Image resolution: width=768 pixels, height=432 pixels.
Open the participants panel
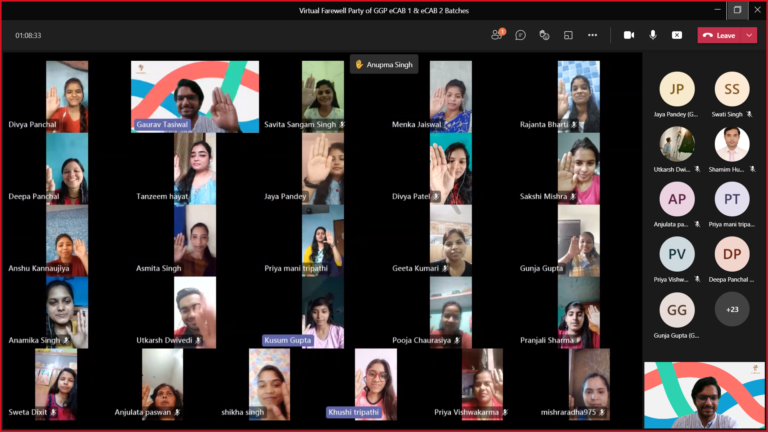(497, 35)
